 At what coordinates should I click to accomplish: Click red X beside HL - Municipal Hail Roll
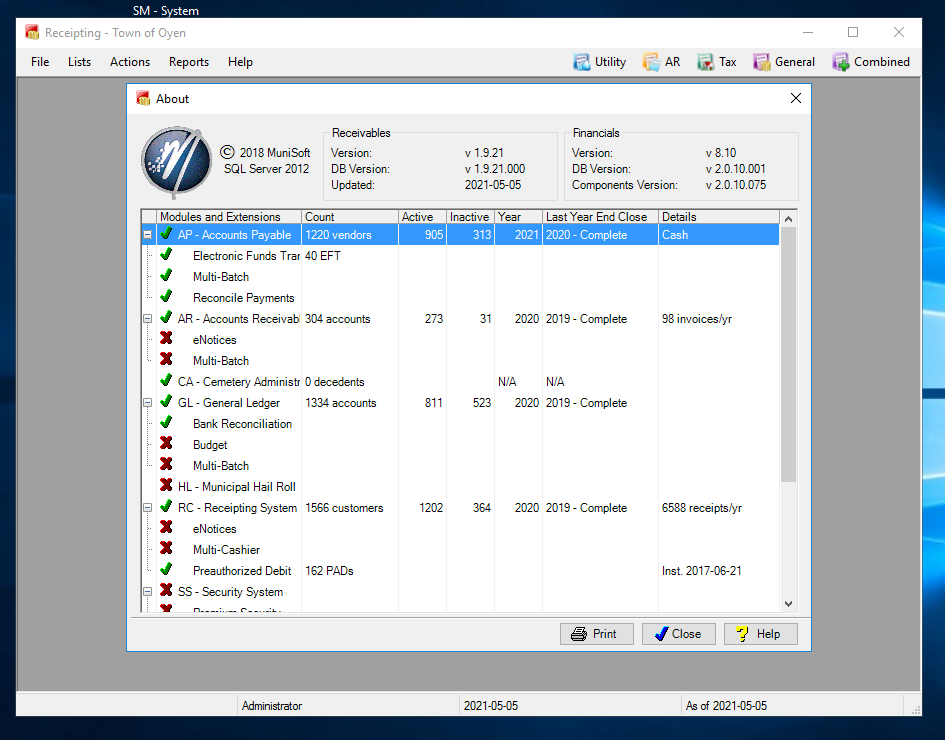166,486
